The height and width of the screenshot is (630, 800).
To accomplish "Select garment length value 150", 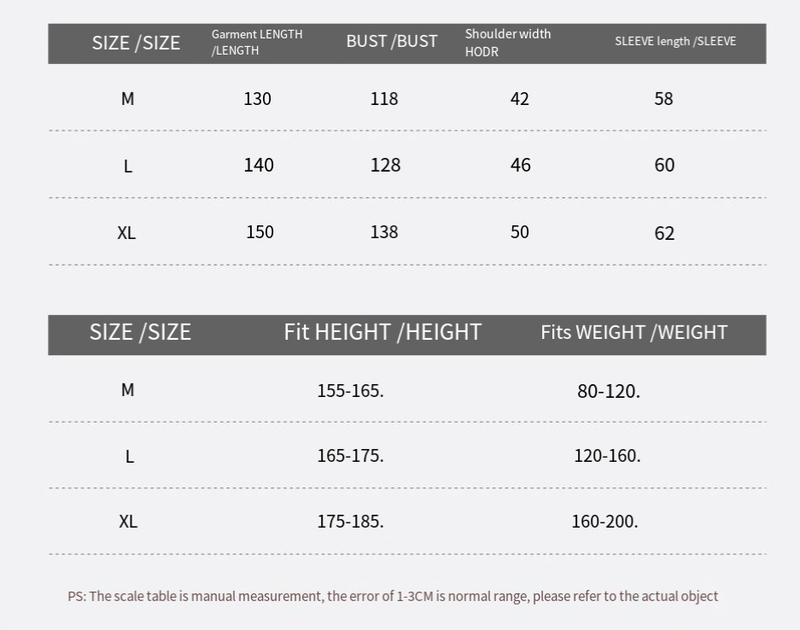I will [x=259, y=232].
